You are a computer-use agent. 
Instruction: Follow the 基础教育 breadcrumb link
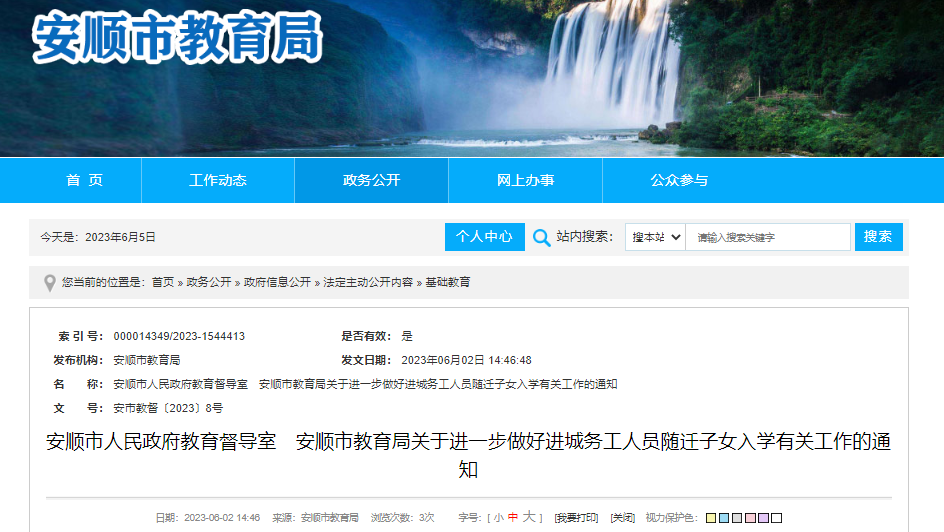[447, 282]
